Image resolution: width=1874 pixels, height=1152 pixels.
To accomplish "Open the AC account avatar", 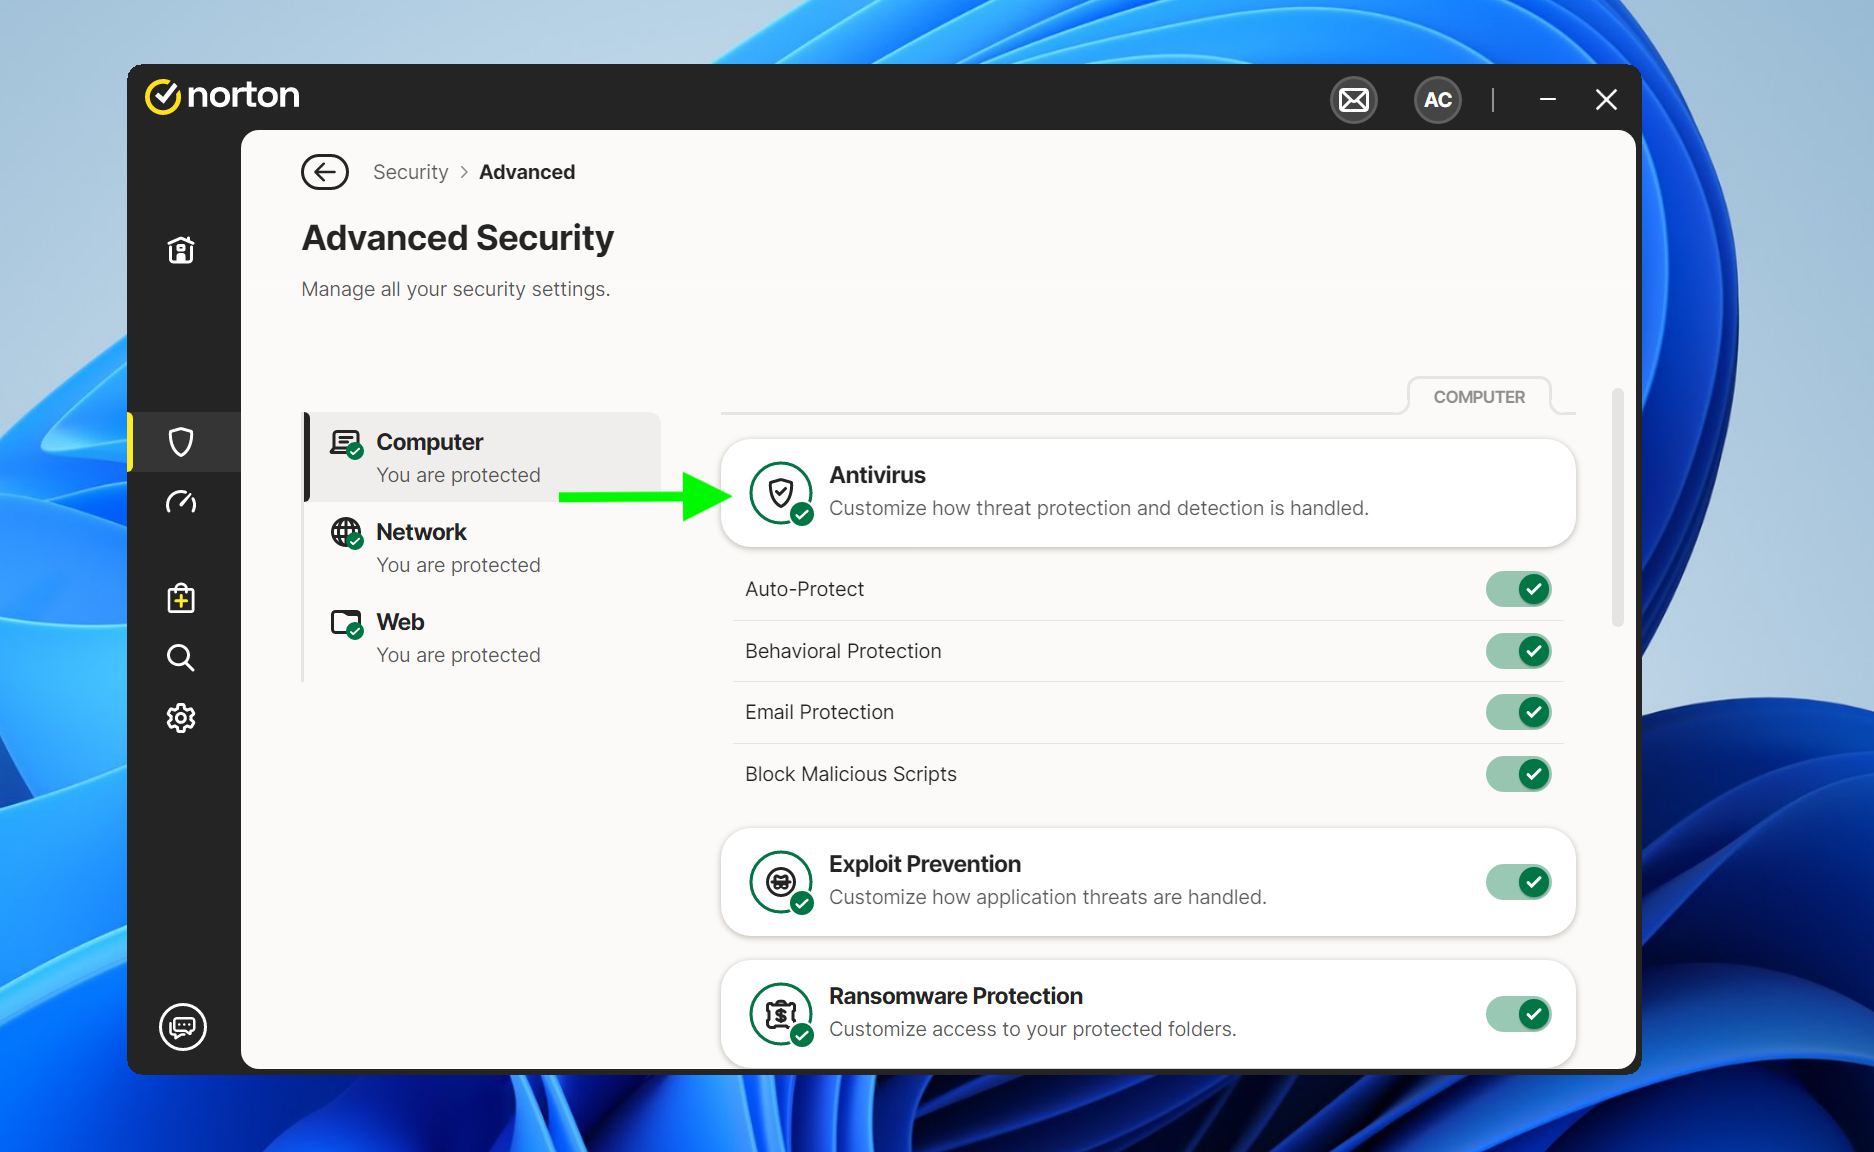I will [x=1437, y=100].
